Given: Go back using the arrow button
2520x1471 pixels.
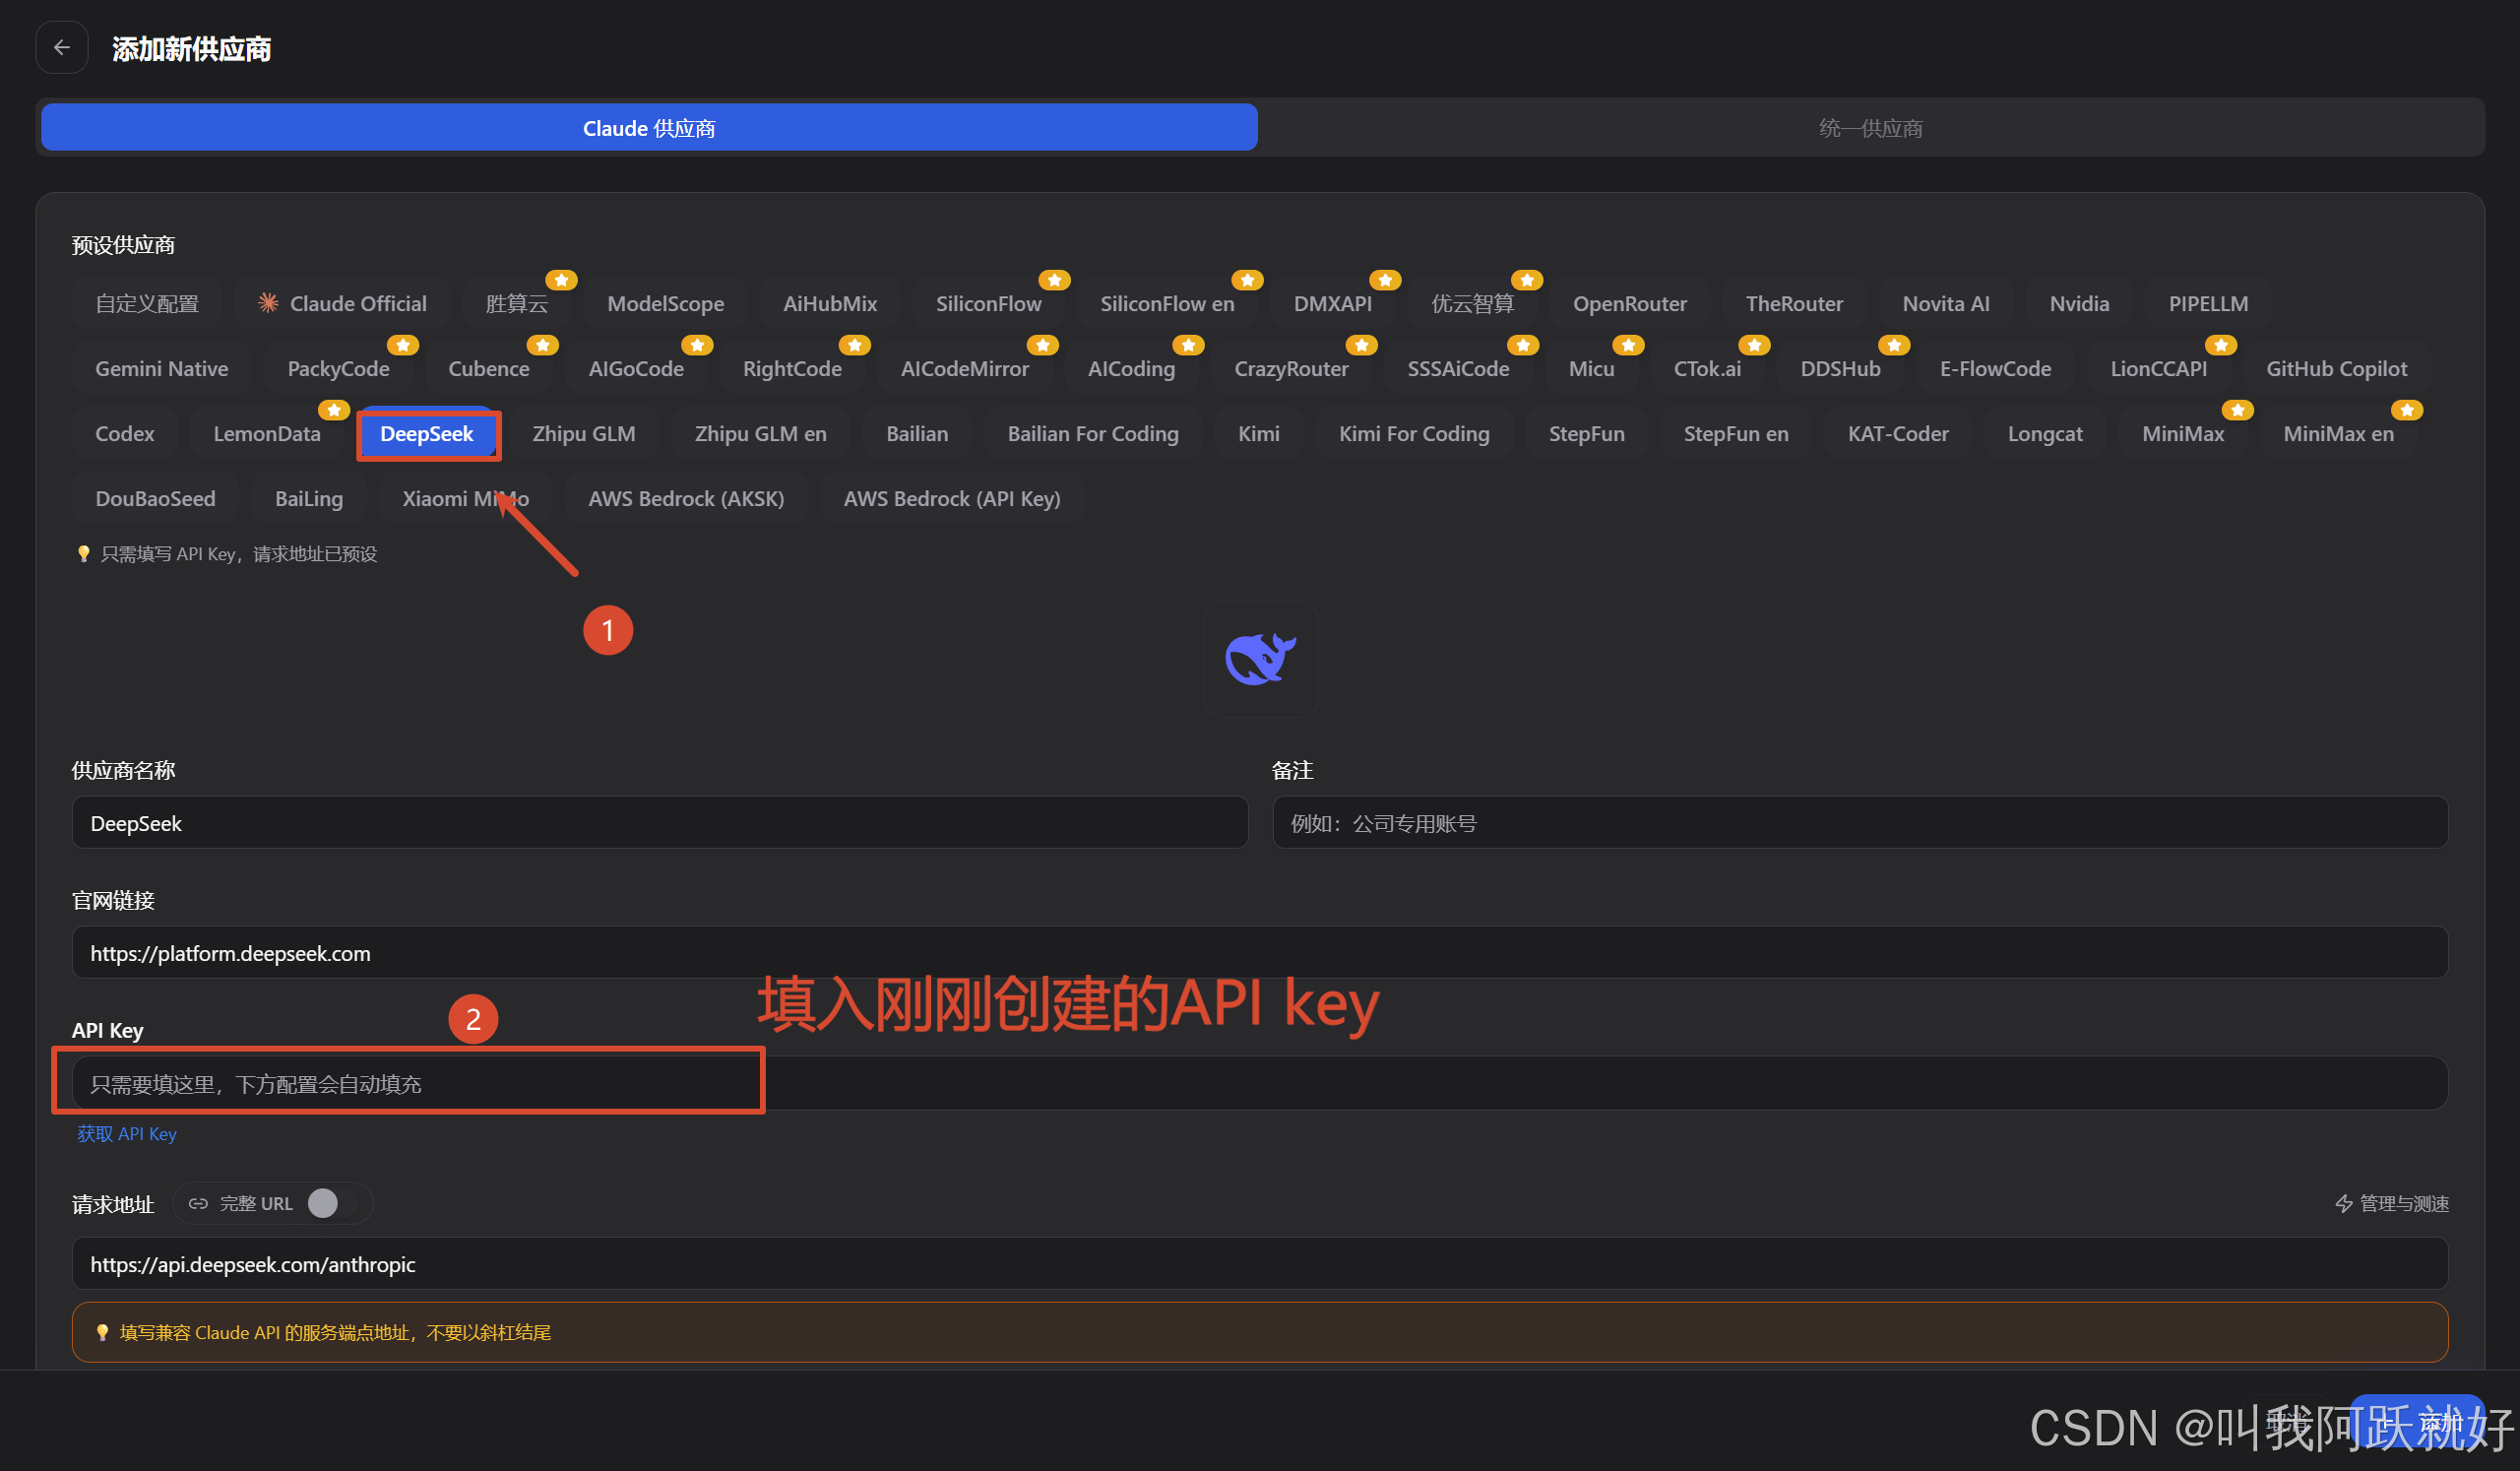Looking at the screenshot, I should pos(62,48).
